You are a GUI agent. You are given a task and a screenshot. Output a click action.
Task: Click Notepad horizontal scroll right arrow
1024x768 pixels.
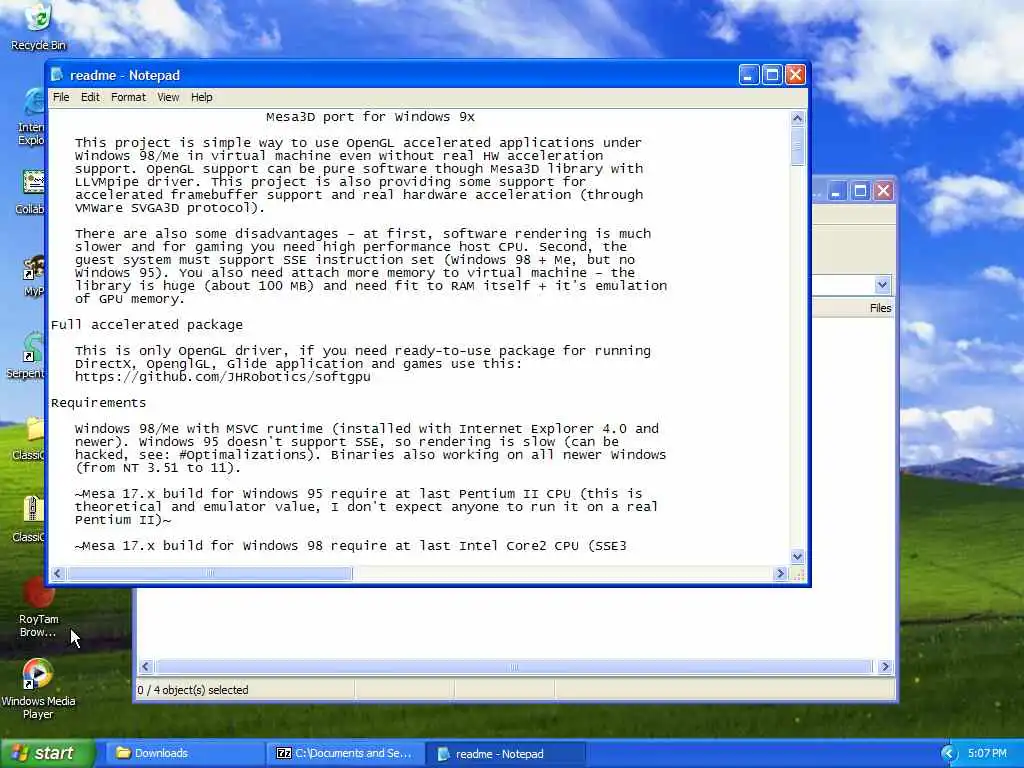(780, 573)
